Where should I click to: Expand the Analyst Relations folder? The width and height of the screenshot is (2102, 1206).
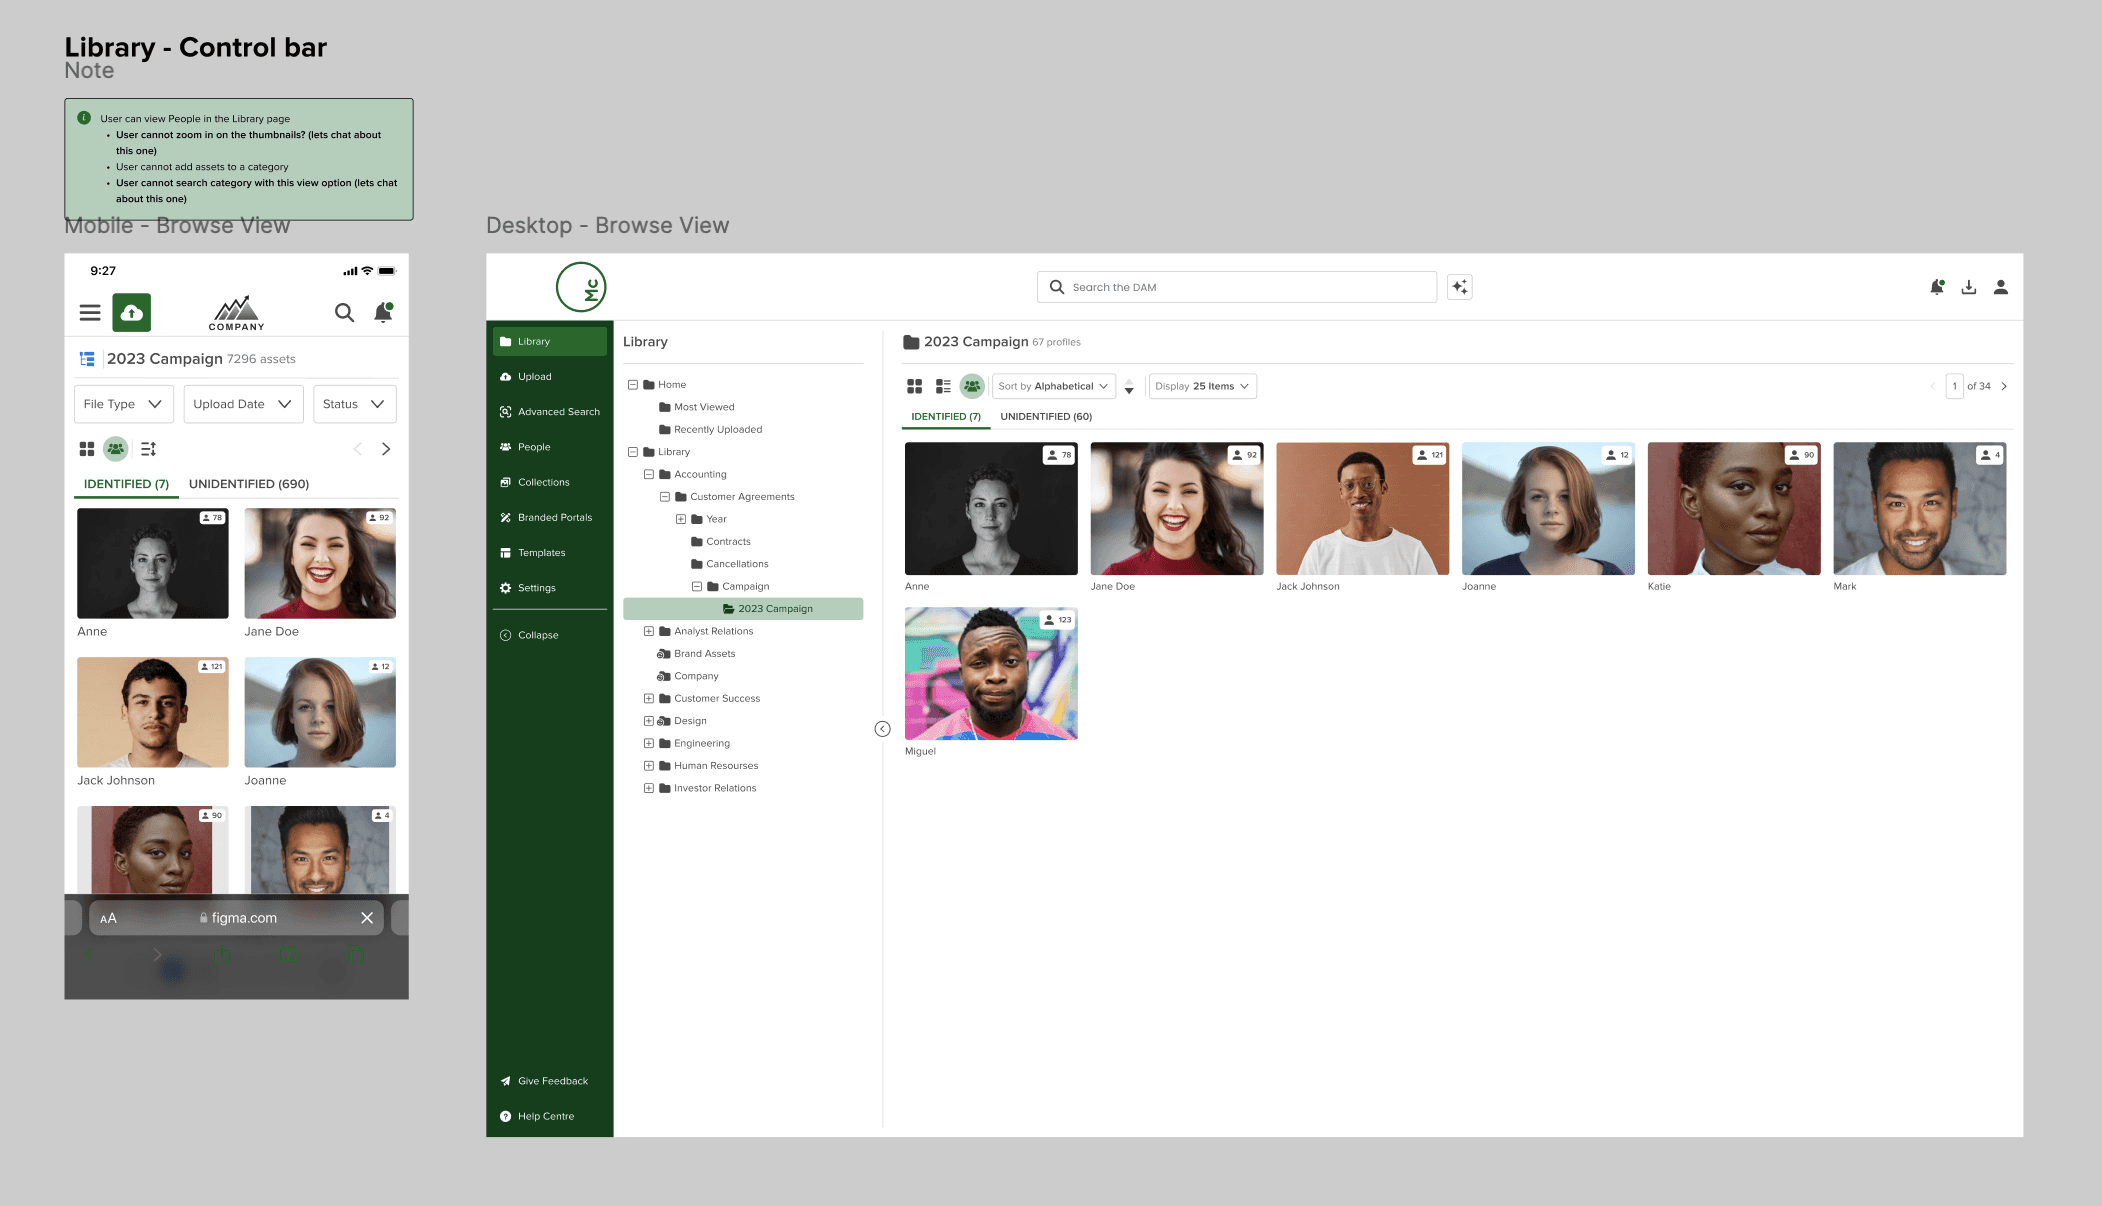point(649,631)
